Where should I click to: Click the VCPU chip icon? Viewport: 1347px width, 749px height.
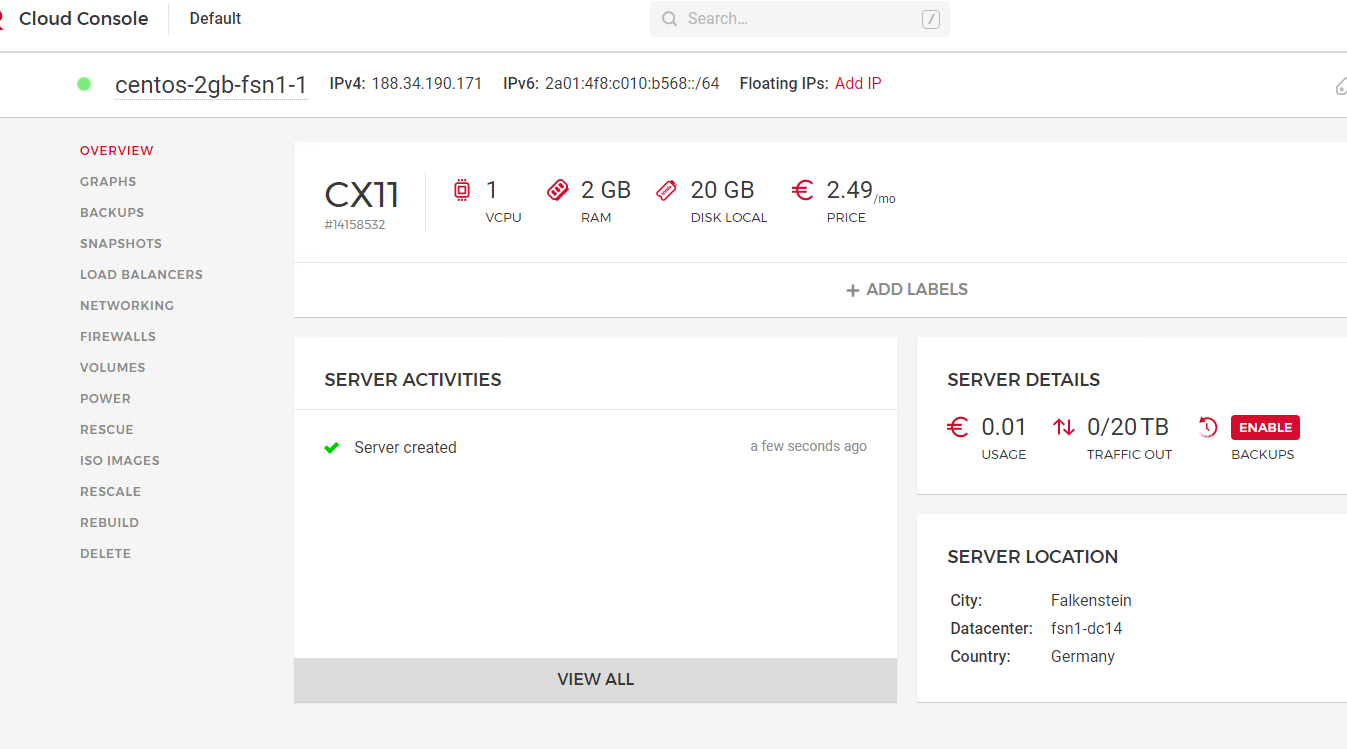(x=462, y=190)
